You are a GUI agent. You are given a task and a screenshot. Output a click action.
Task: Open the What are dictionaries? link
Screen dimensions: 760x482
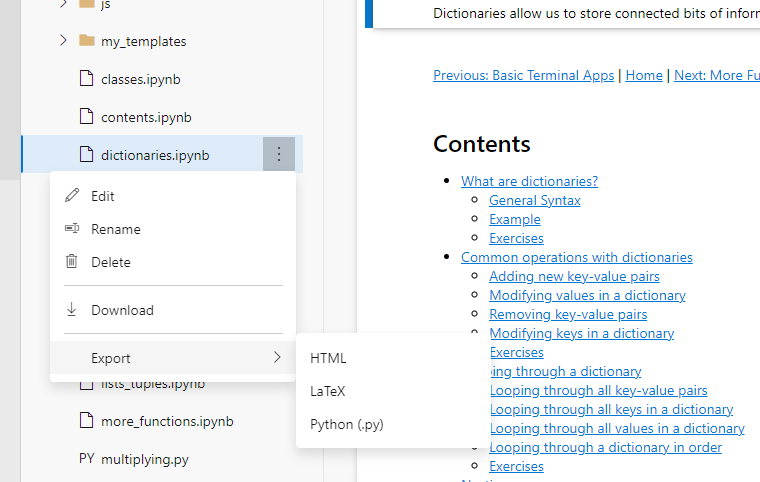tap(529, 181)
